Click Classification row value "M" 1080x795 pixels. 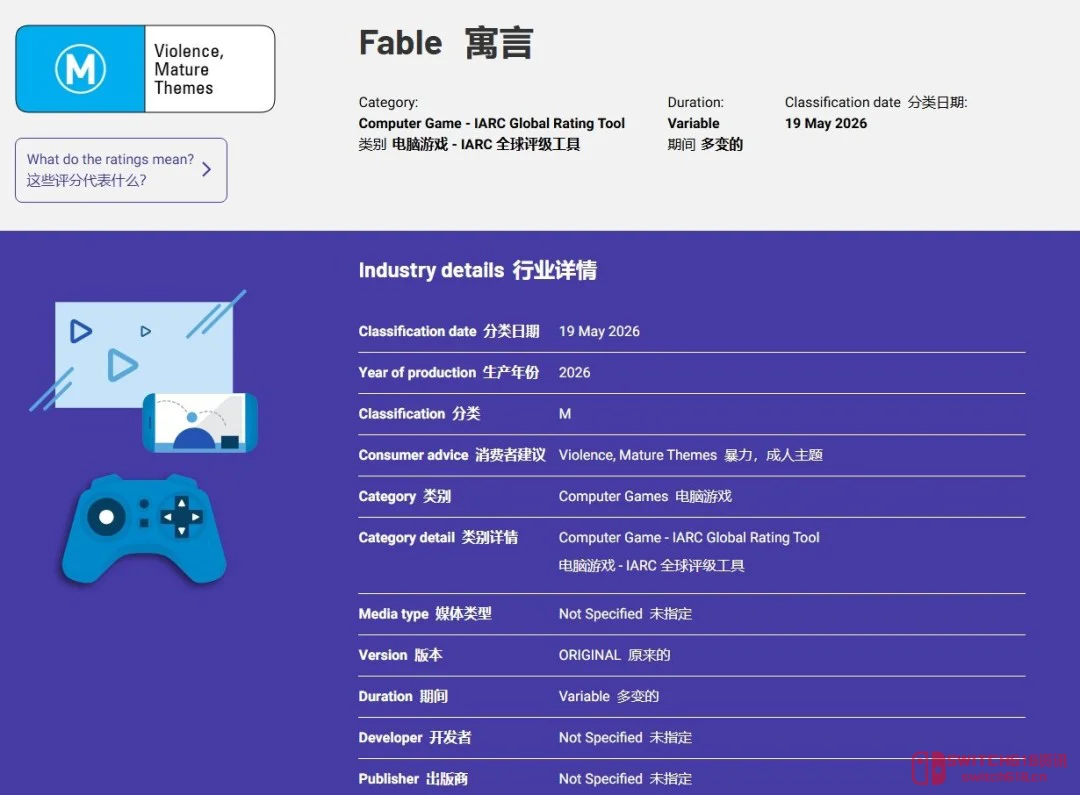point(565,414)
